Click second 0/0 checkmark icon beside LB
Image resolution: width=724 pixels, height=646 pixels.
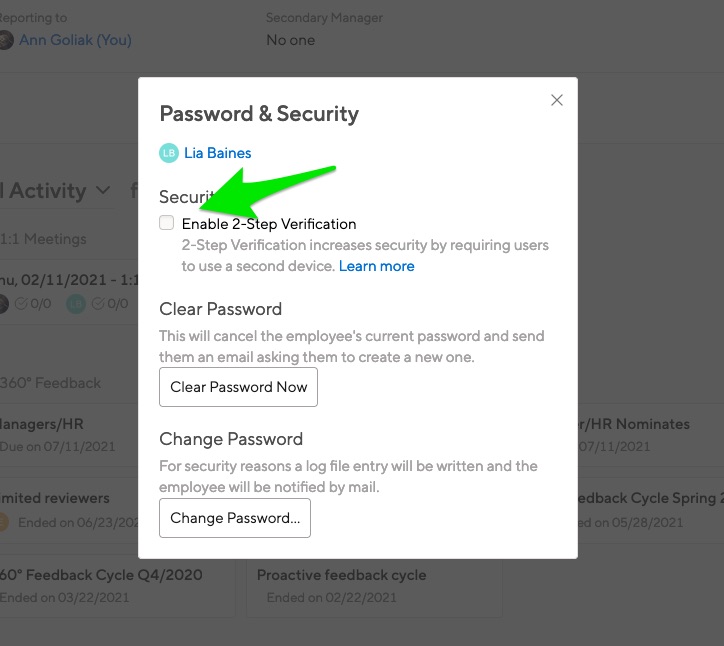coord(98,303)
